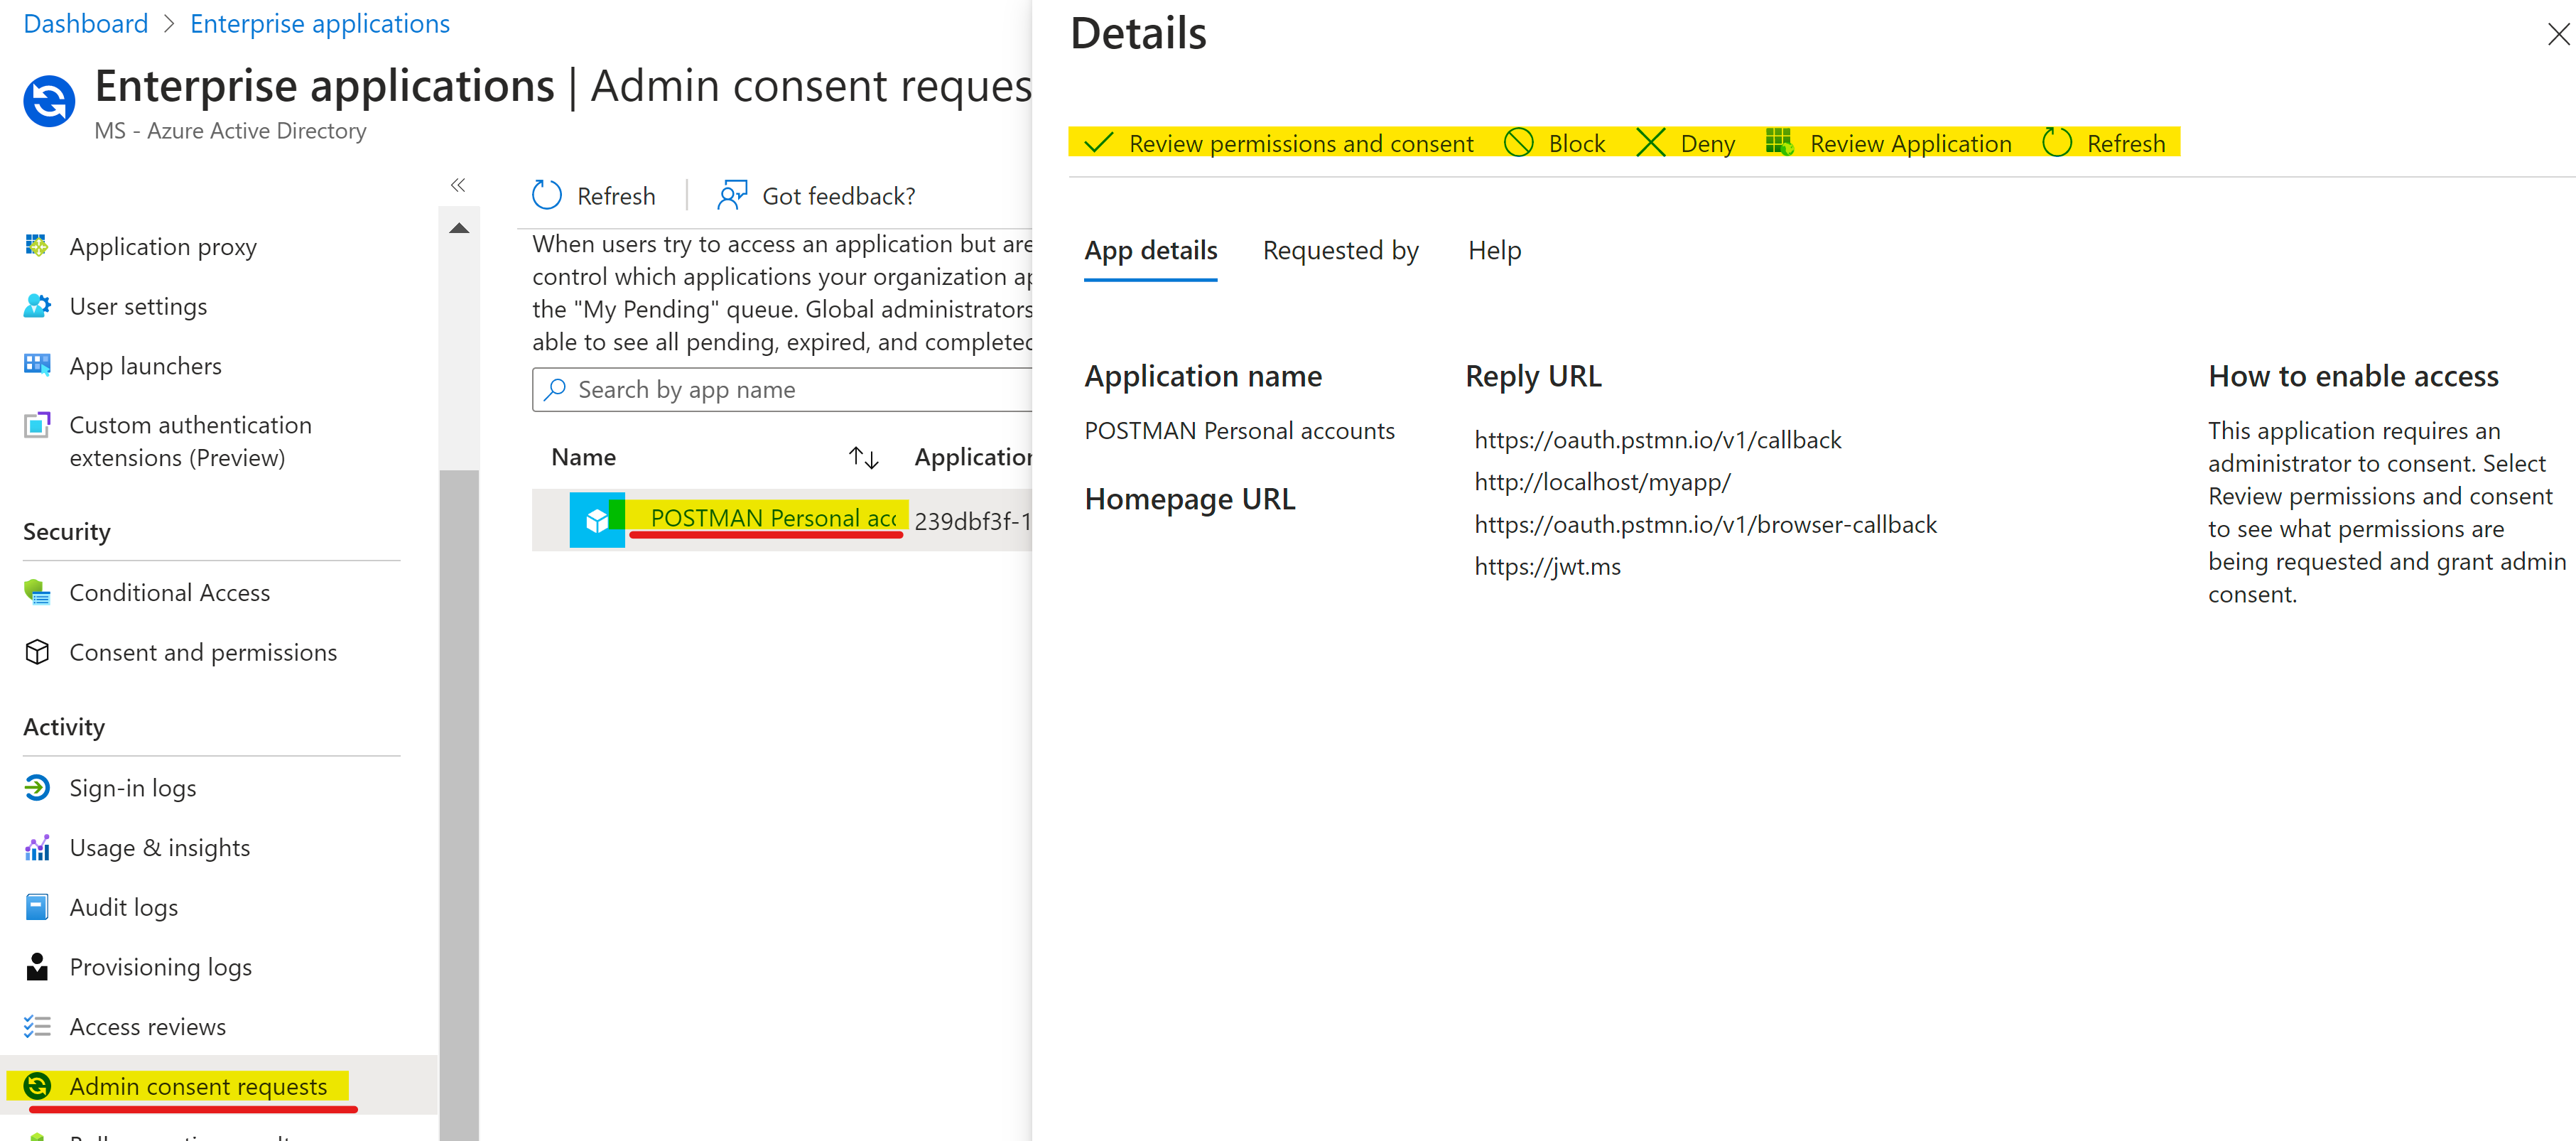2576x1141 pixels.
Task: Open User settings menu item
Action: [x=138, y=306]
